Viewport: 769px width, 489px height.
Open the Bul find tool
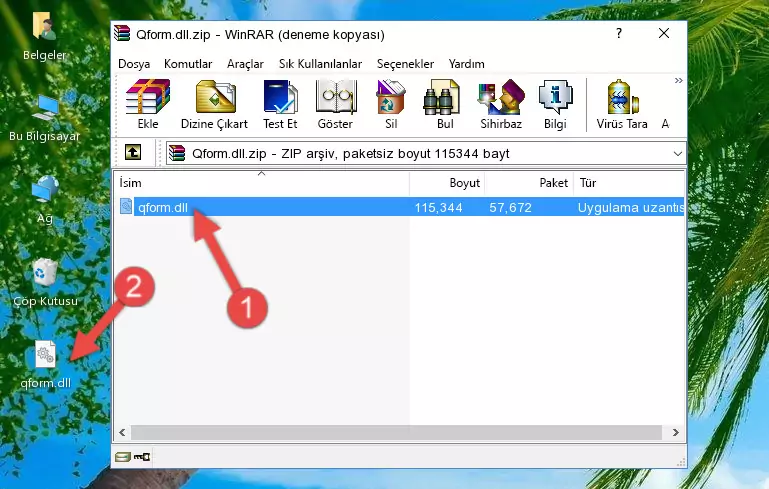coord(444,104)
